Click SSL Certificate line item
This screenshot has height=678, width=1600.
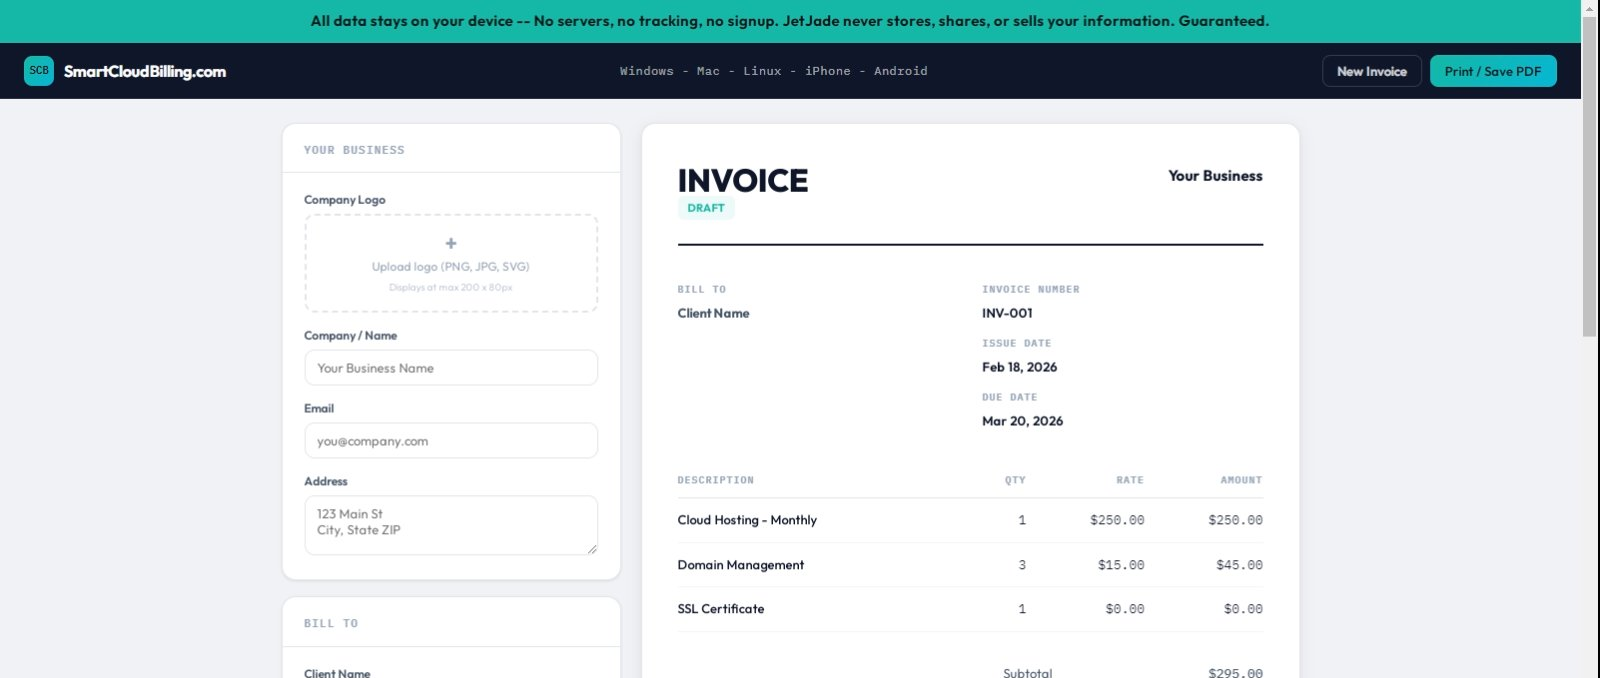[x=721, y=609]
